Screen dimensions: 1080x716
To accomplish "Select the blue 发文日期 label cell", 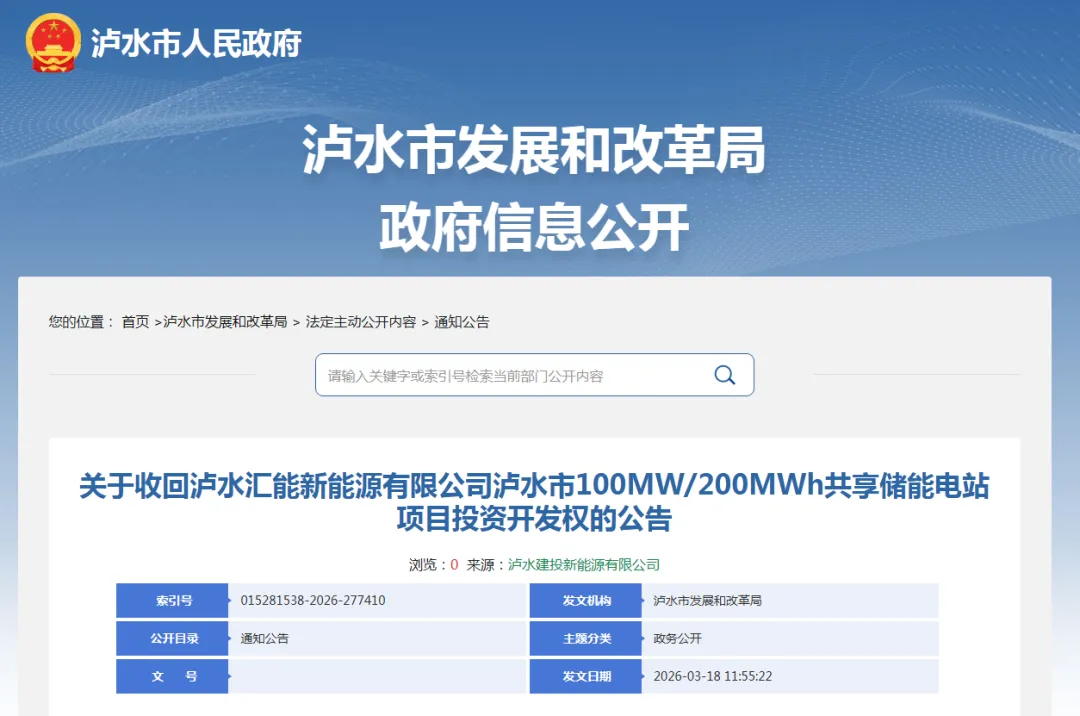I will pos(586,677).
